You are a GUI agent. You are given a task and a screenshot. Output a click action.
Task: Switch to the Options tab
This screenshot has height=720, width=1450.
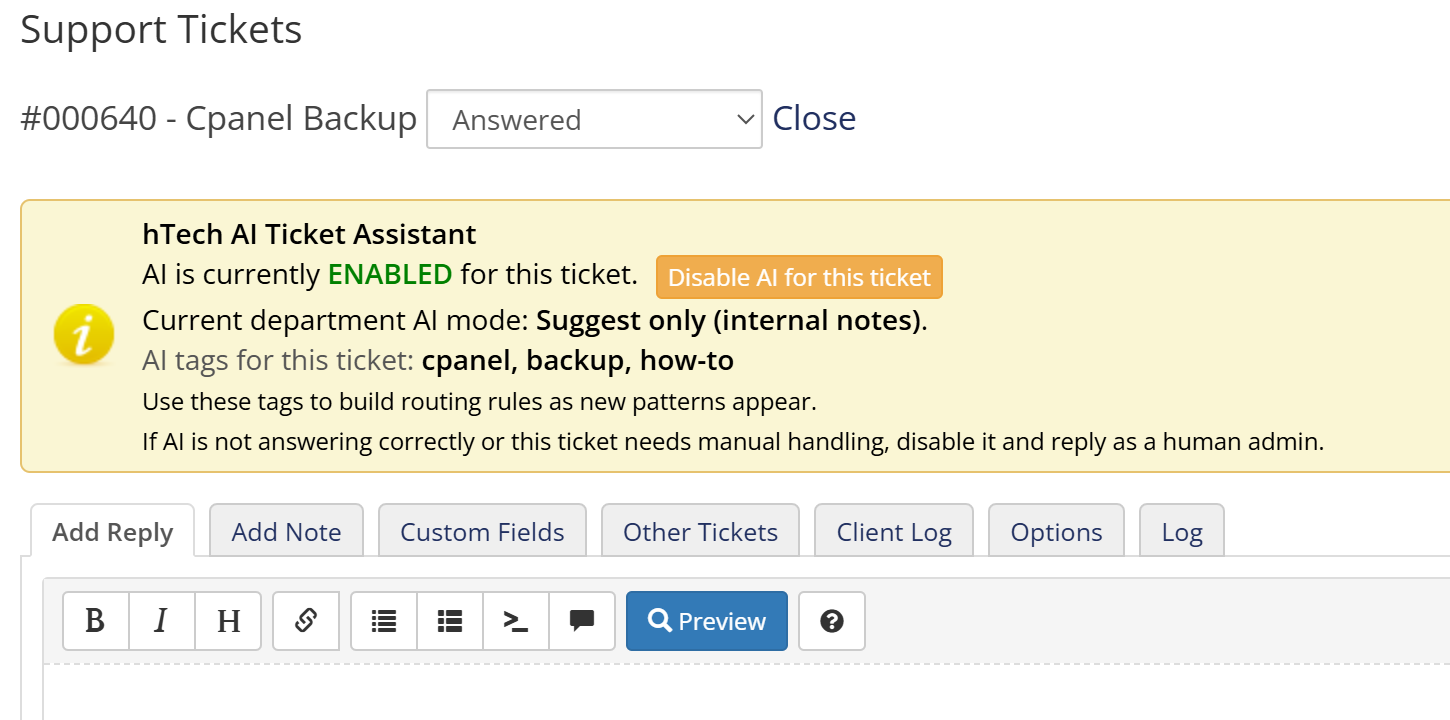(x=1056, y=532)
